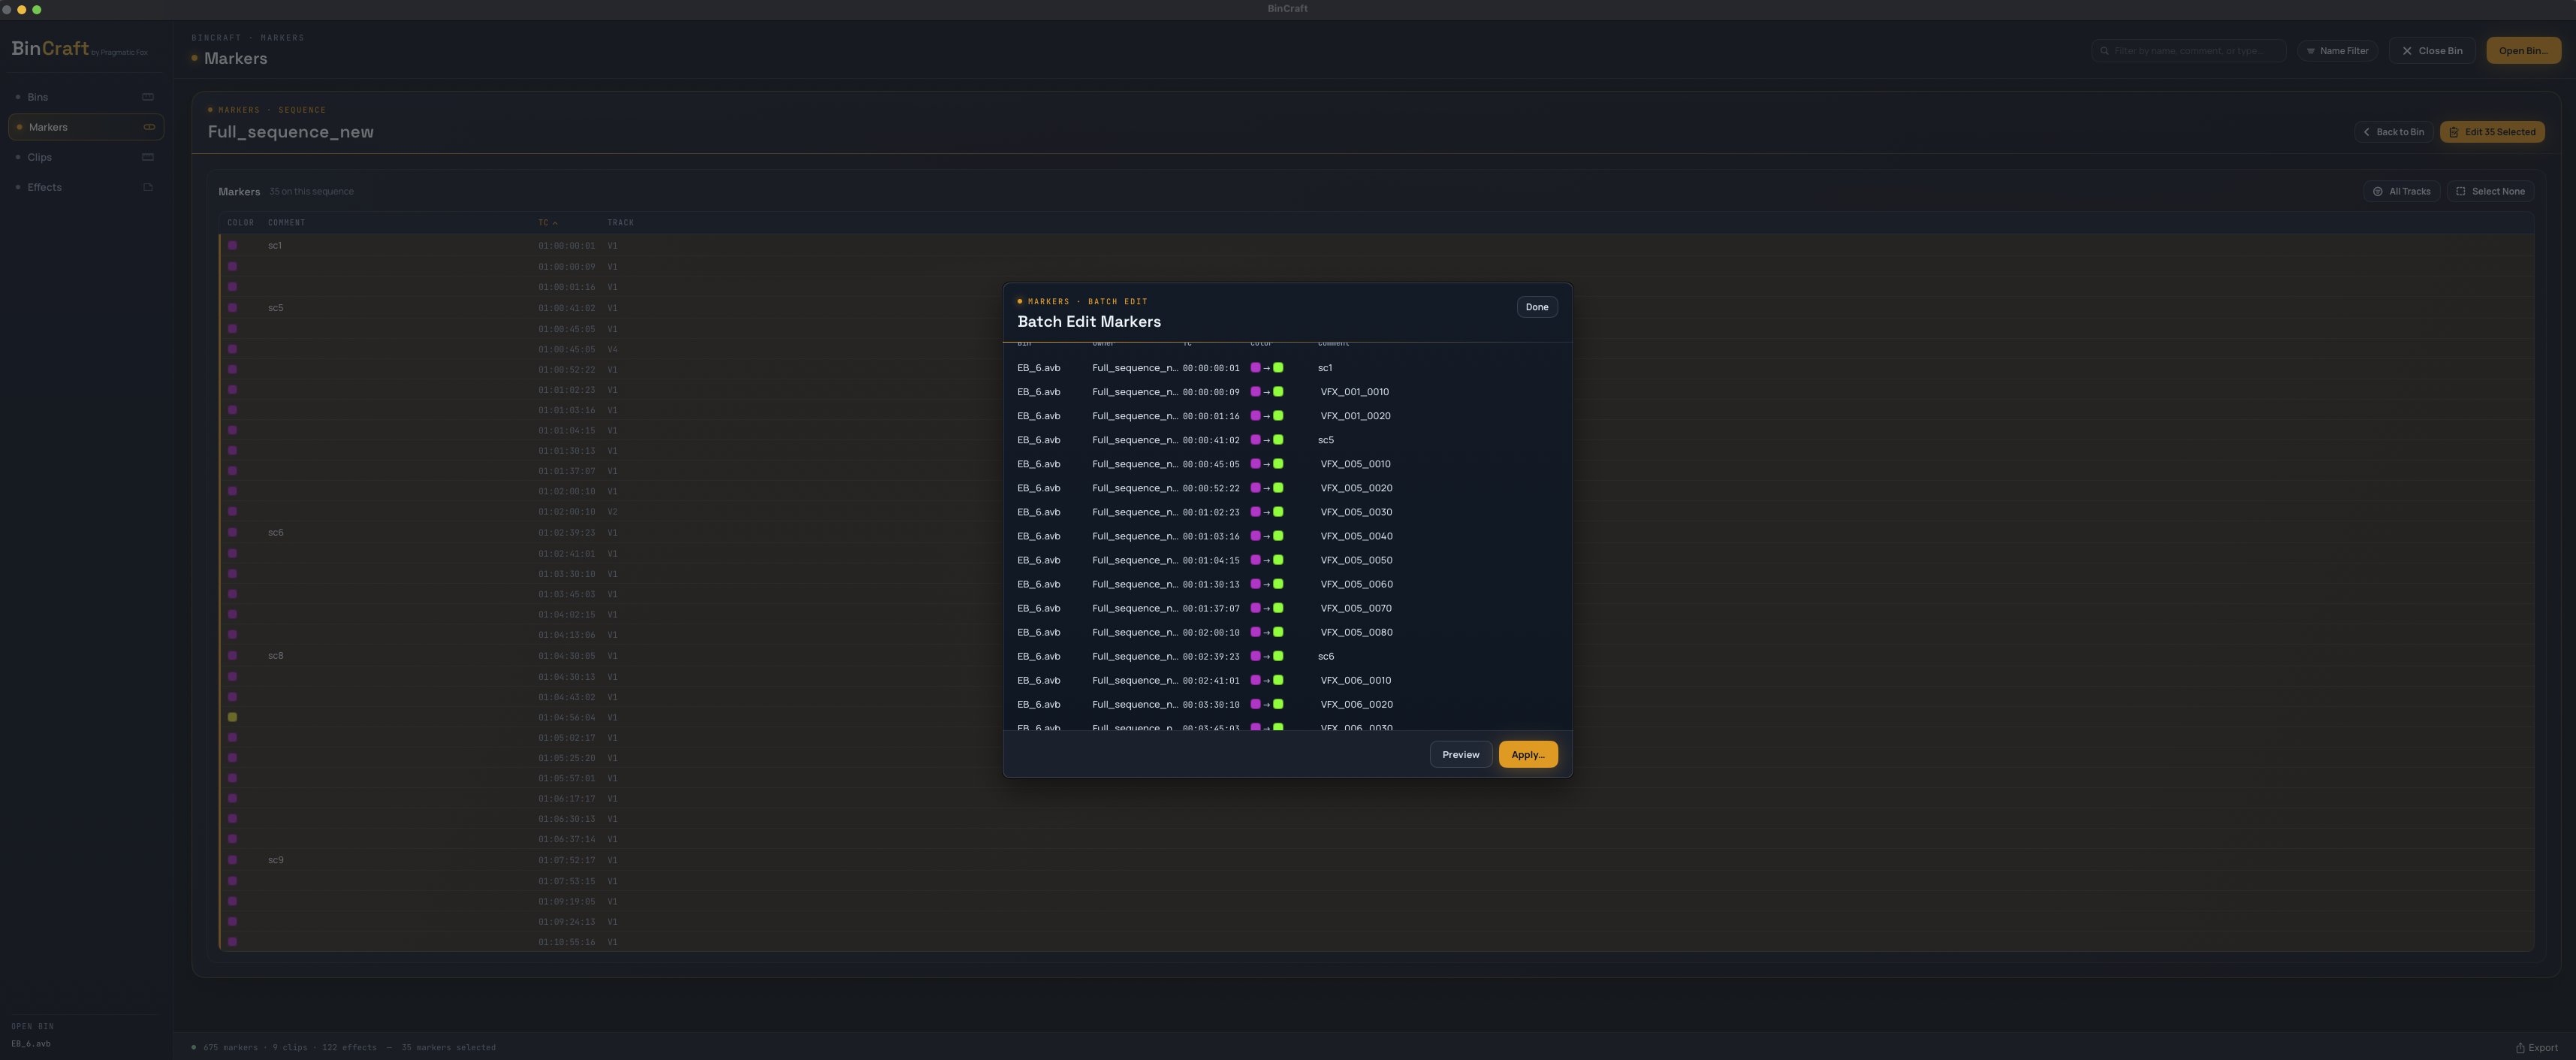
Task: Click the sc6 comment in dialog list
Action: tap(1326, 656)
